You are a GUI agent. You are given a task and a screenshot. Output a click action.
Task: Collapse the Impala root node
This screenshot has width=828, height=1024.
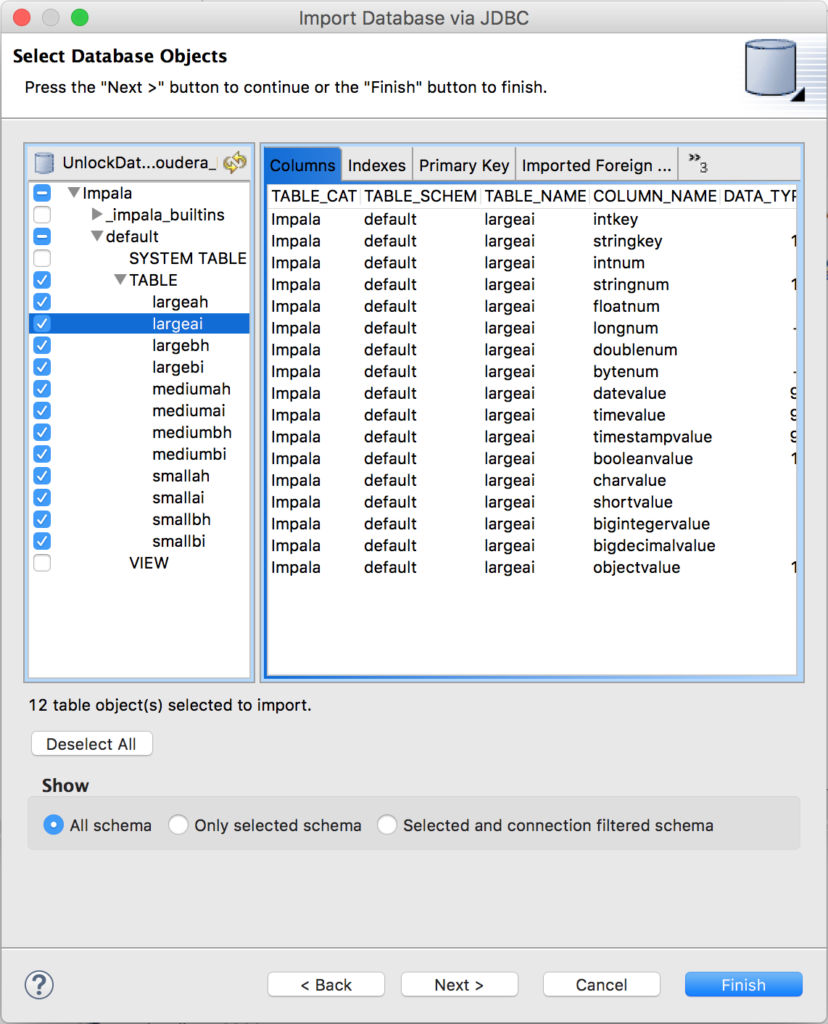click(x=74, y=193)
